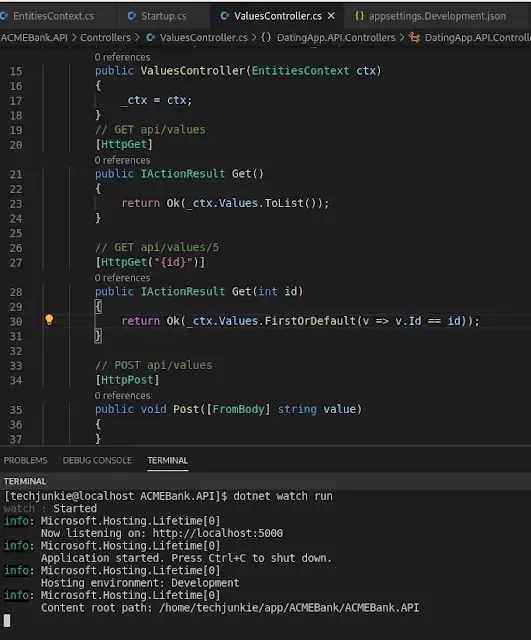
Task: Click the TERMINAL header label below panel tabs
Action: tap(25, 481)
